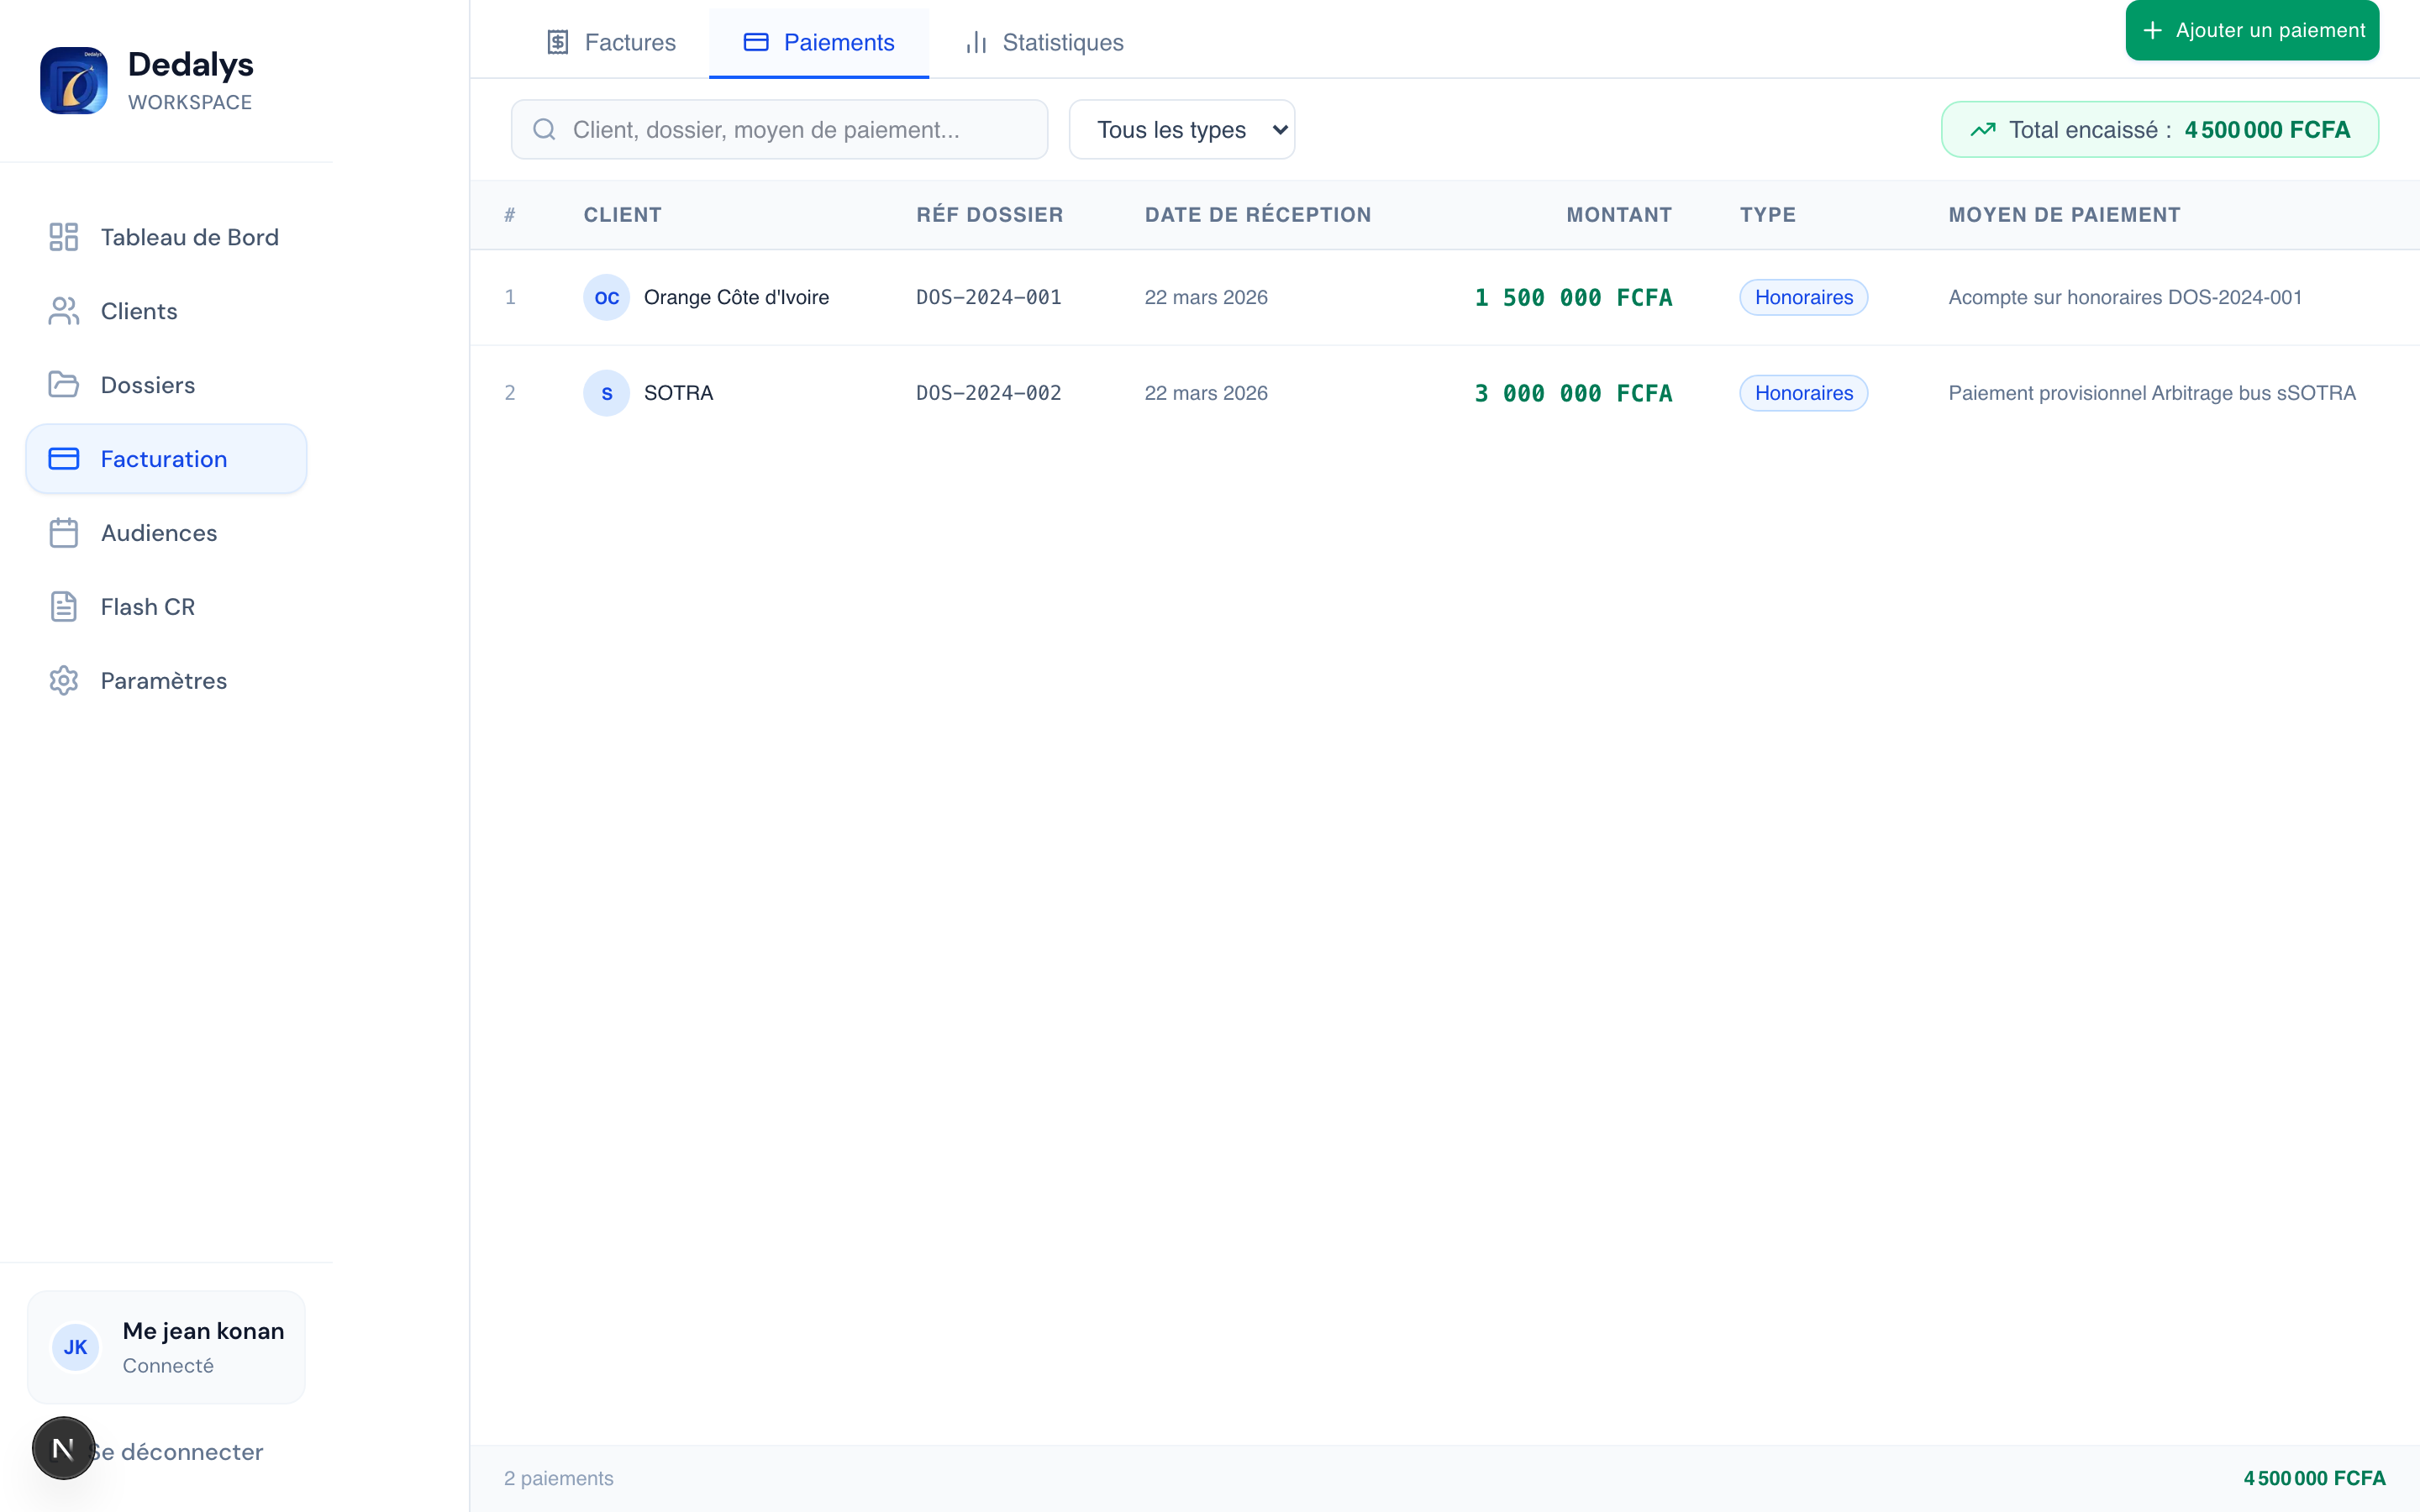The width and height of the screenshot is (2420, 1512).
Task: Open the Audiences calendar icon
Action: [x=64, y=532]
